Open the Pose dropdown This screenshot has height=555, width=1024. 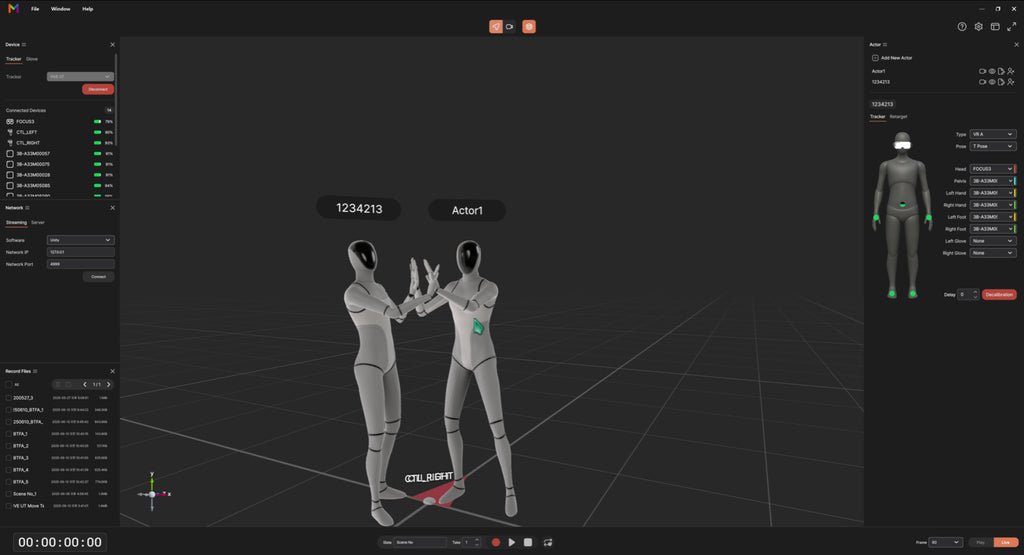(x=993, y=146)
